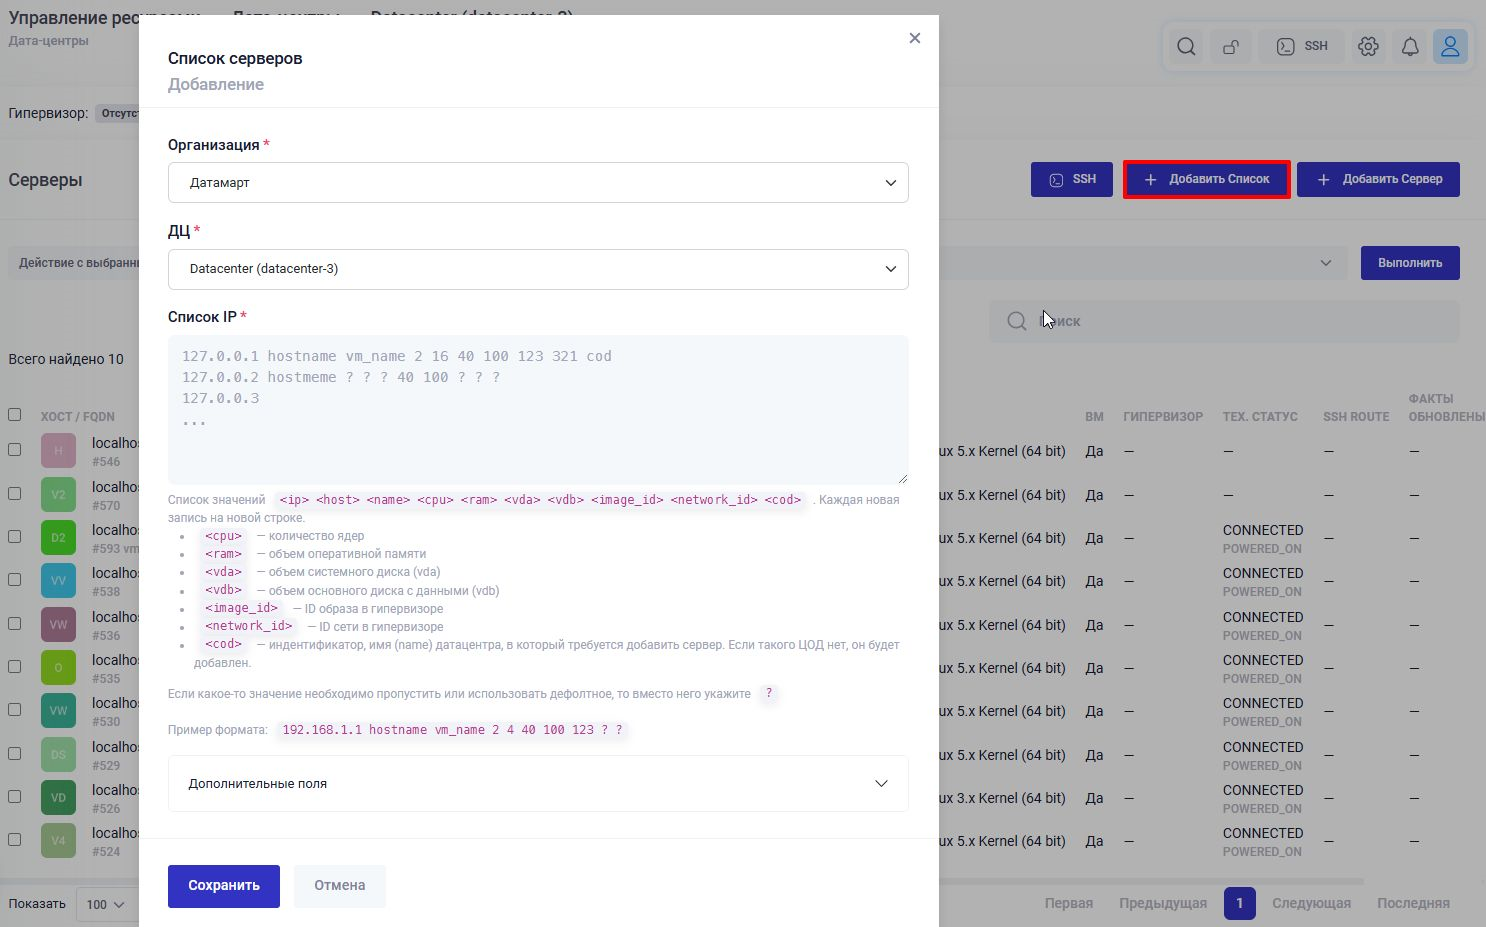The width and height of the screenshot is (1486, 927).
Task: Click green D2 server avatar icon
Action: coord(58,538)
